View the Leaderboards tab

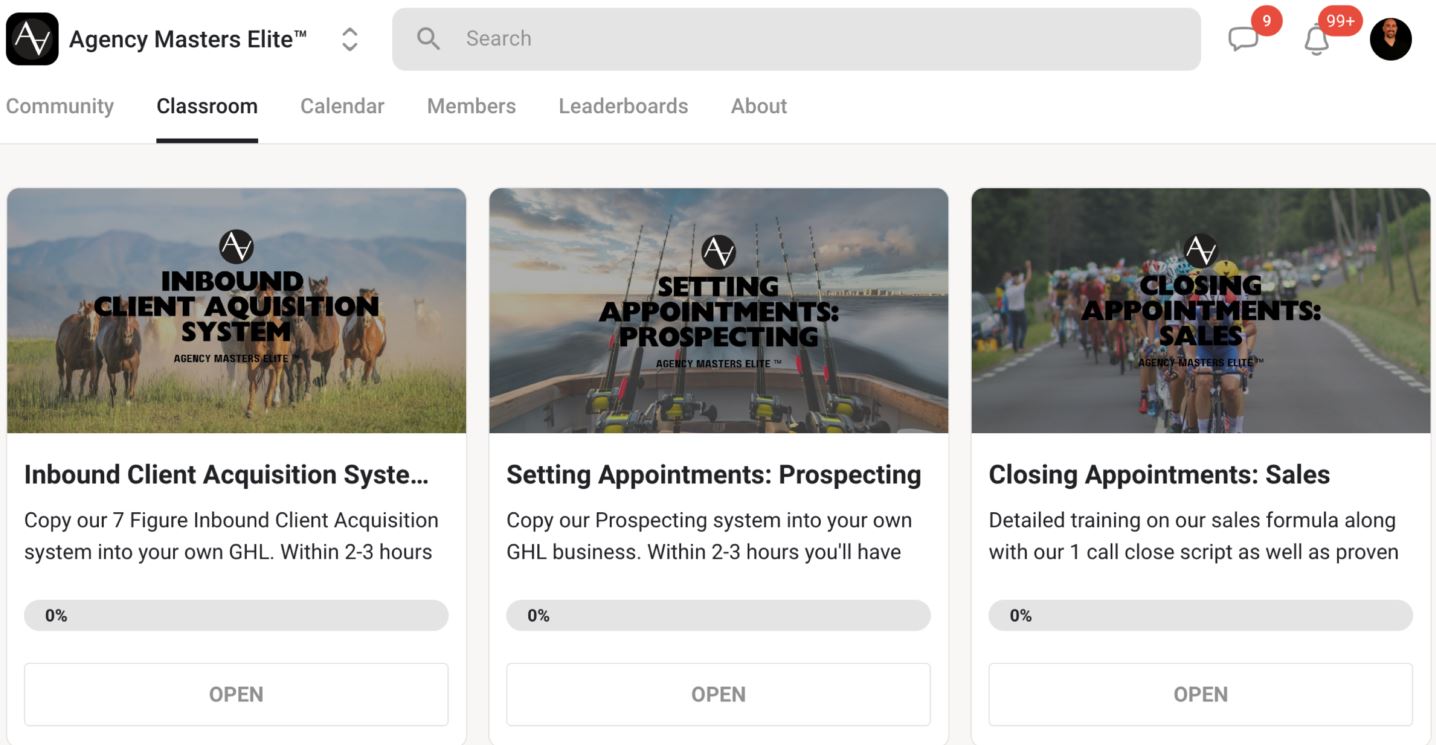click(x=623, y=106)
